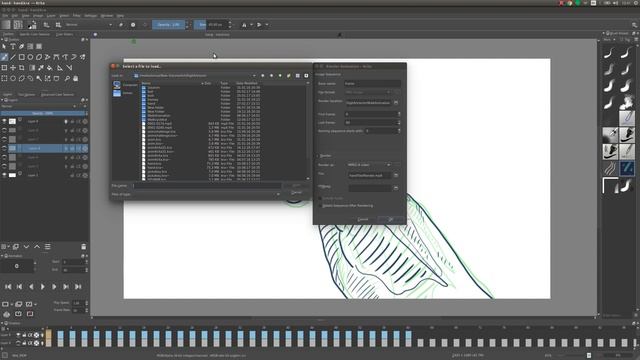Open the brush editor settings icon
The width and height of the screenshot is (640, 360).
[46, 25]
